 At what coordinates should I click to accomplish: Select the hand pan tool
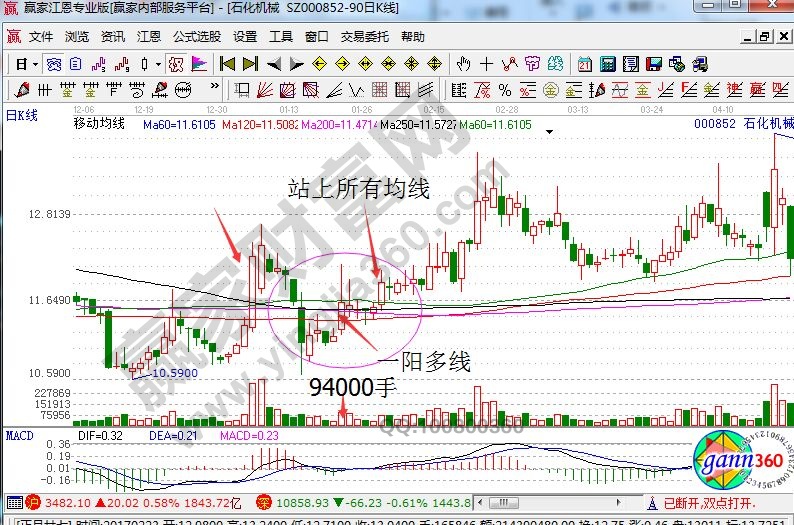click(463, 64)
